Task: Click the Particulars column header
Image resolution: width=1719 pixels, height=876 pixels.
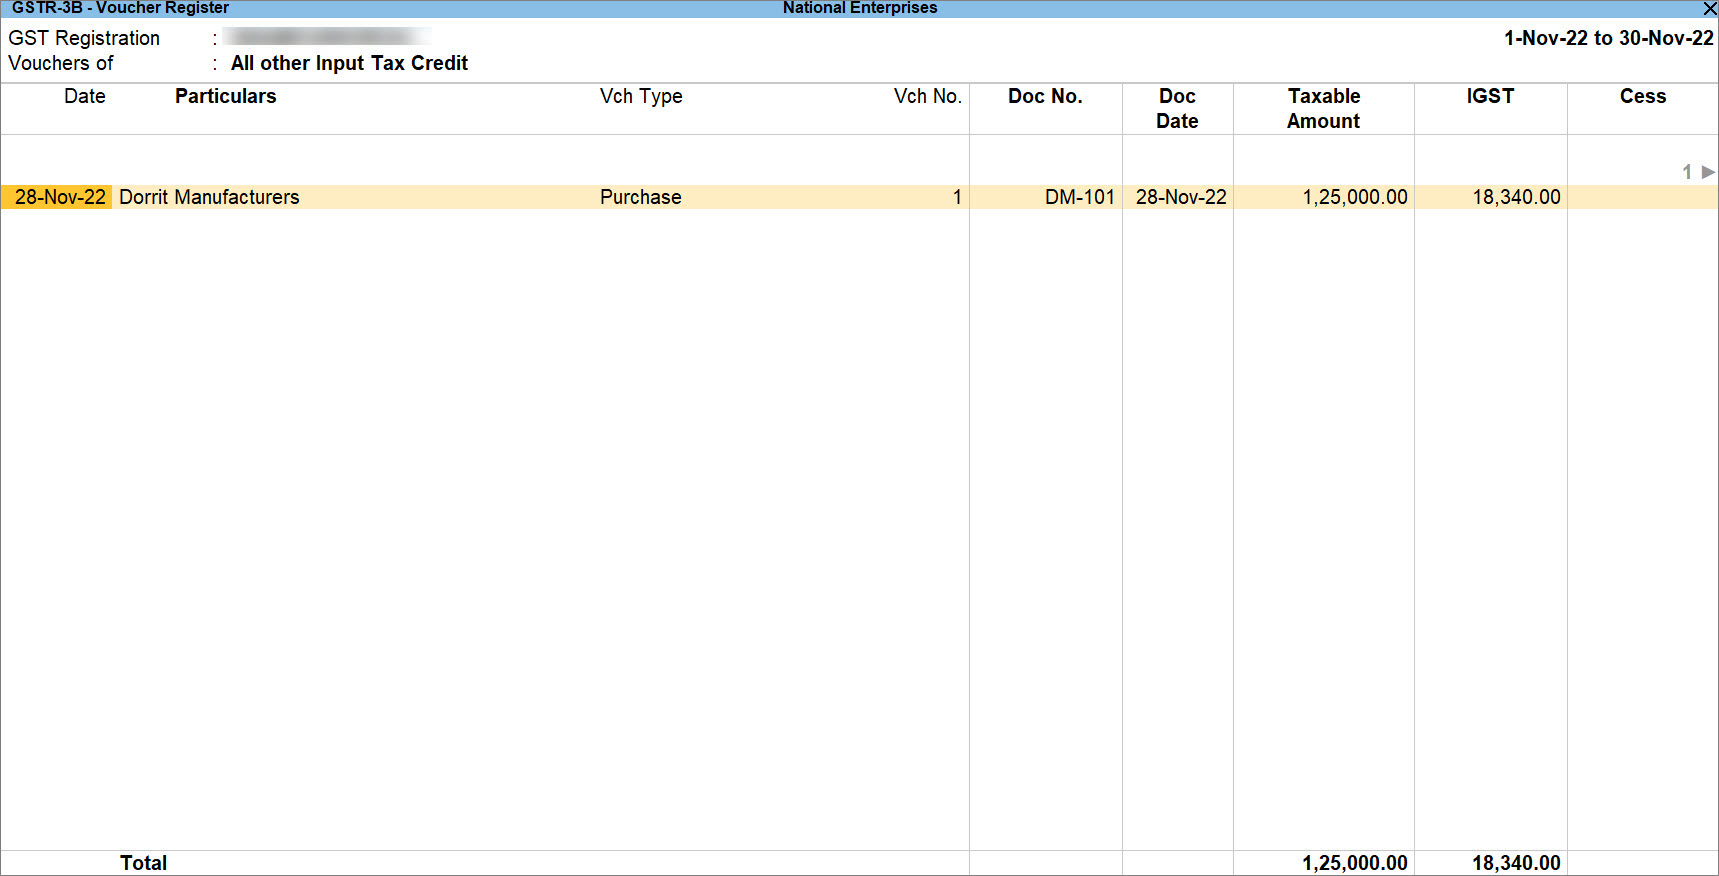Action: (x=225, y=96)
